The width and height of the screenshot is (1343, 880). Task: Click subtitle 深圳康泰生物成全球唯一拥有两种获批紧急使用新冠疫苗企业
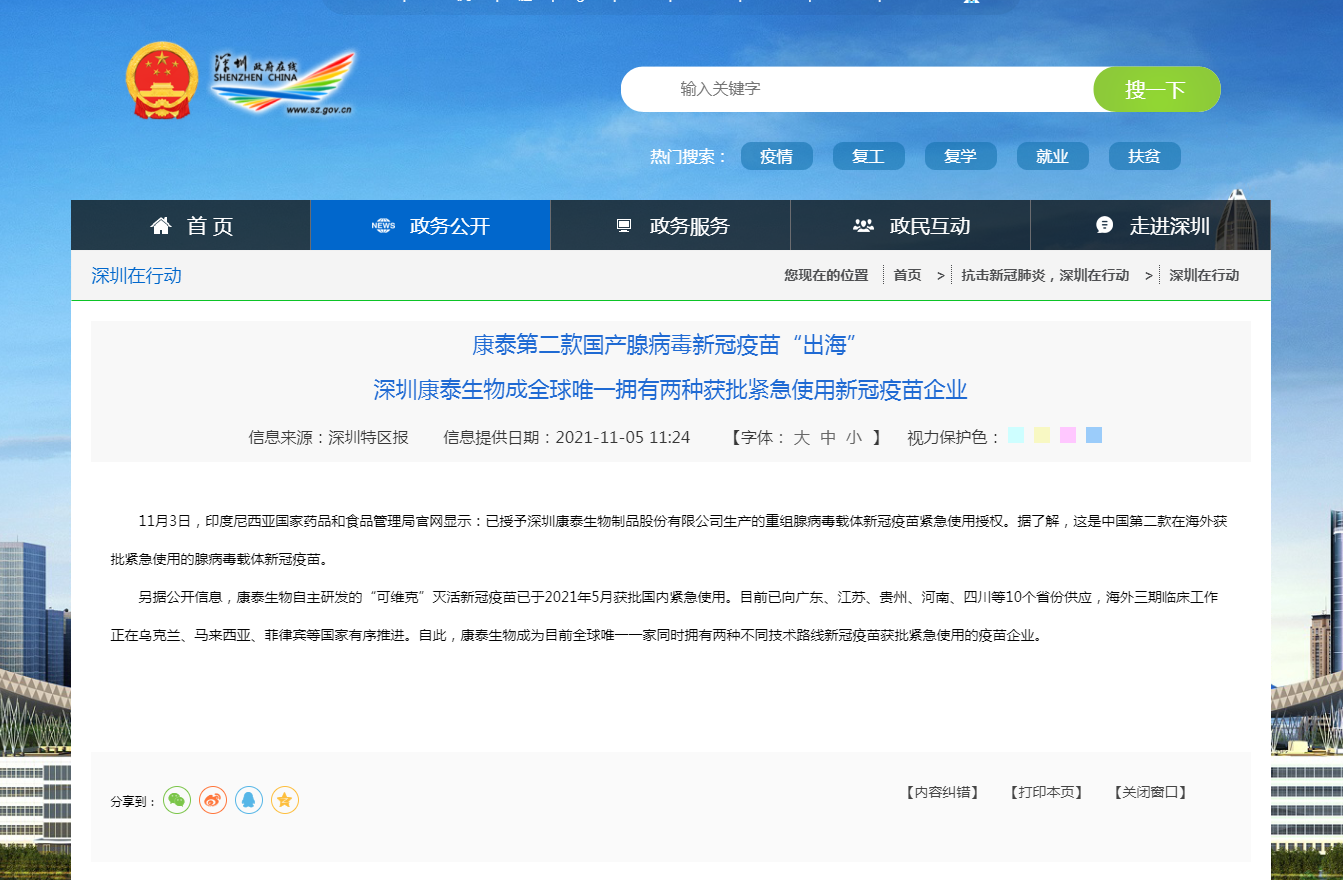click(671, 390)
